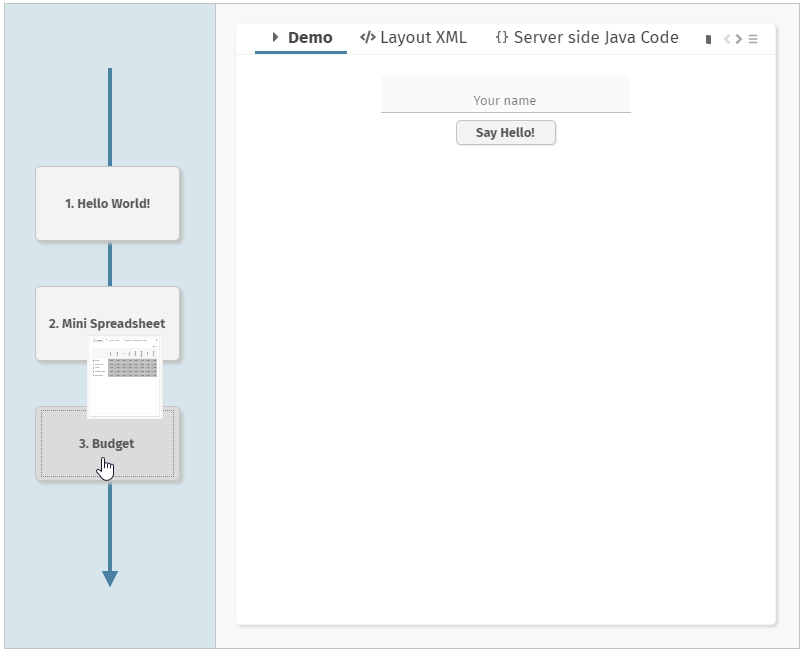Image resolution: width=805 pixels, height=653 pixels.
Task: Click the </> code icon beside Layout XML
Action: click(367, 38)
